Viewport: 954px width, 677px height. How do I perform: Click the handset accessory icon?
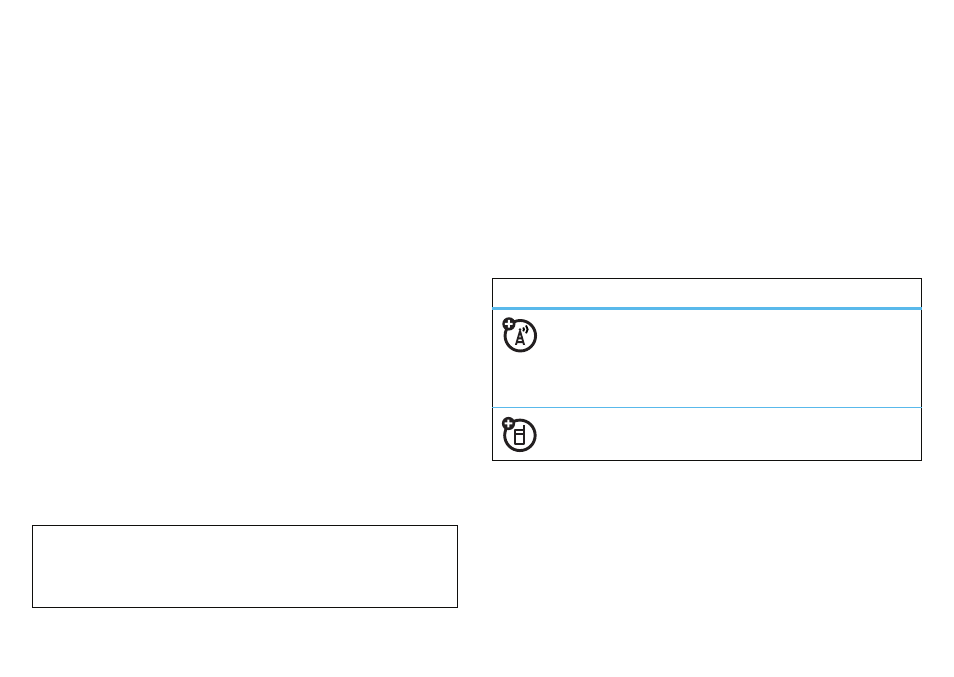[x=520, y=435]
